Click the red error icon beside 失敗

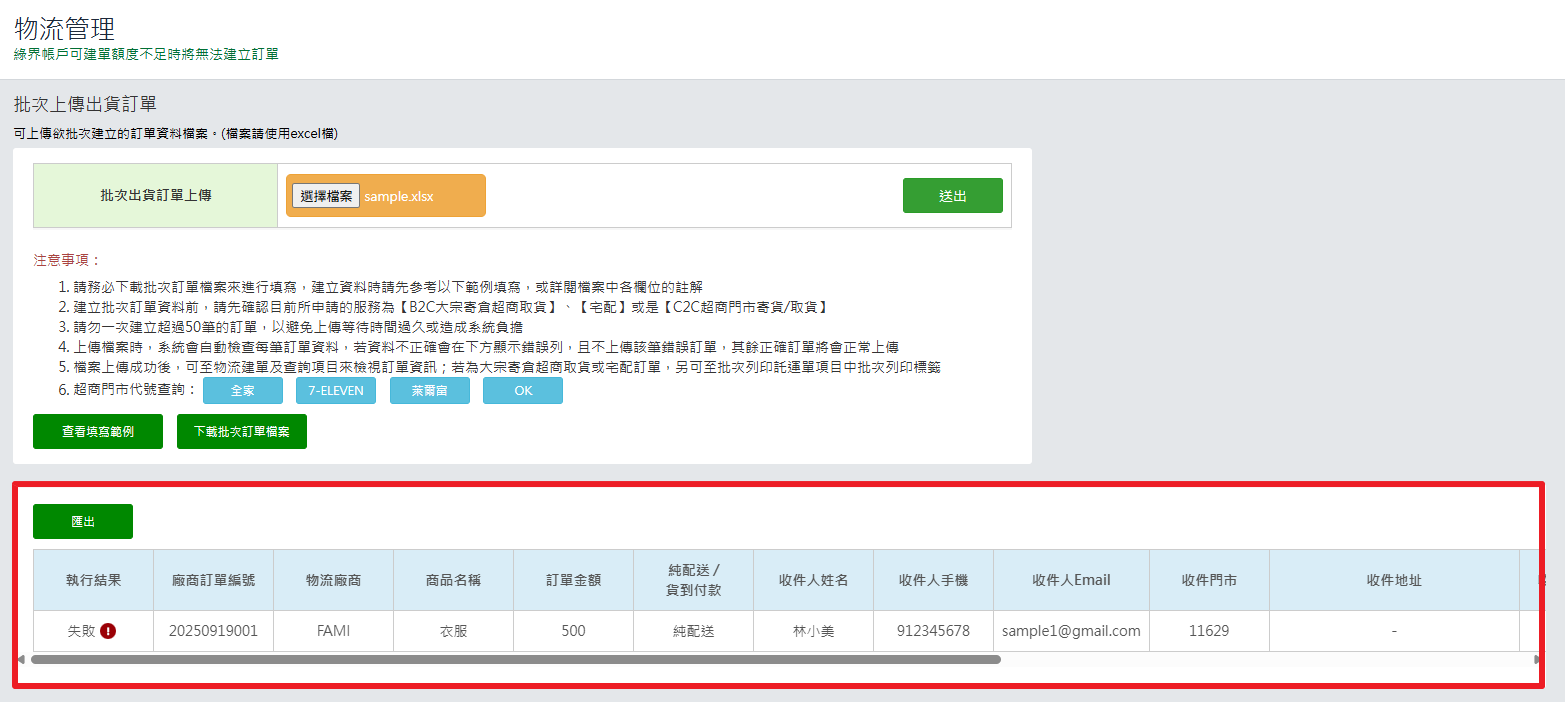click(x=108, y=631)
